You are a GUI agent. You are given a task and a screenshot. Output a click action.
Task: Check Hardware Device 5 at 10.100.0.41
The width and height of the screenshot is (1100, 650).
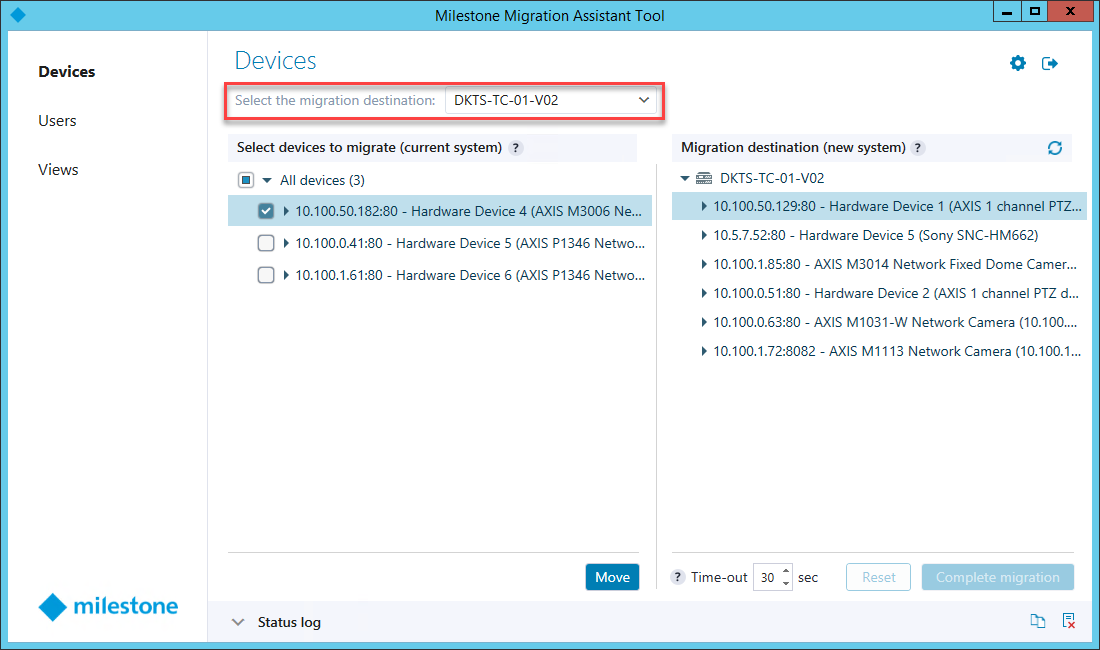pos(266,243)
